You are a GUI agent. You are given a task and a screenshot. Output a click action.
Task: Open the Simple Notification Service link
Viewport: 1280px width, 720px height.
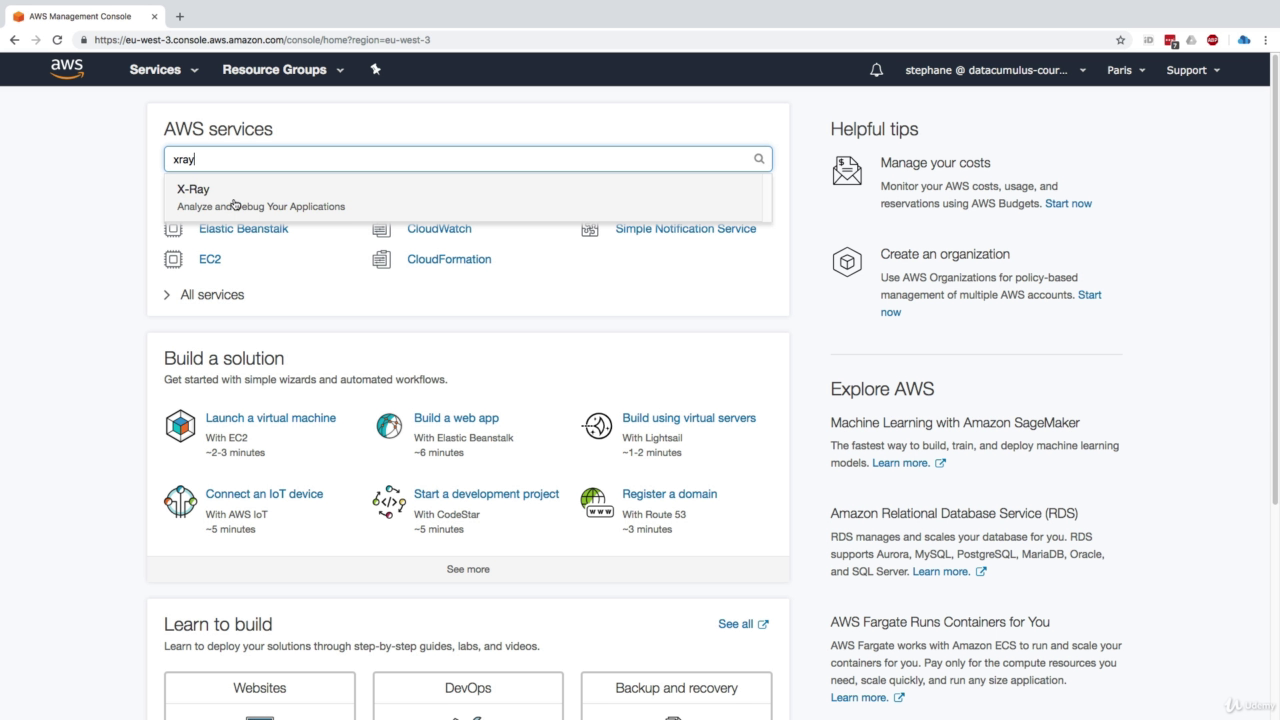(686, 229)
